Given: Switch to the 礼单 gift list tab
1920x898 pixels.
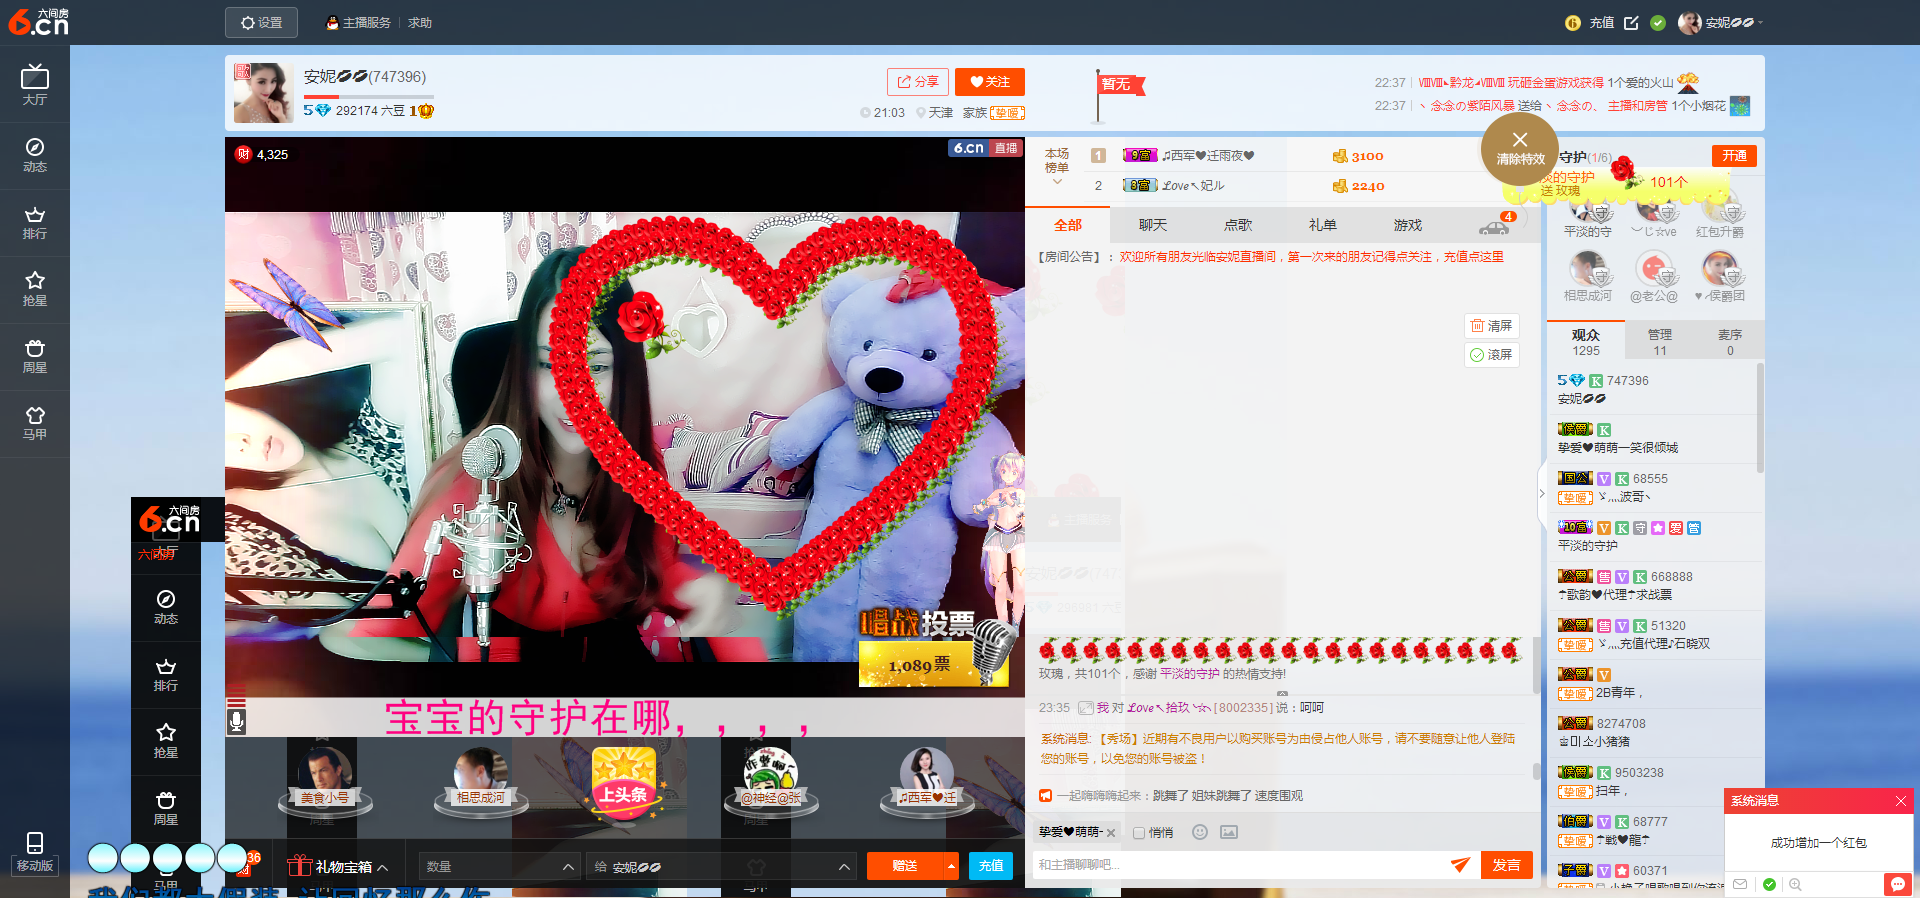Looking at the screenshot, I should point(1323,225).
